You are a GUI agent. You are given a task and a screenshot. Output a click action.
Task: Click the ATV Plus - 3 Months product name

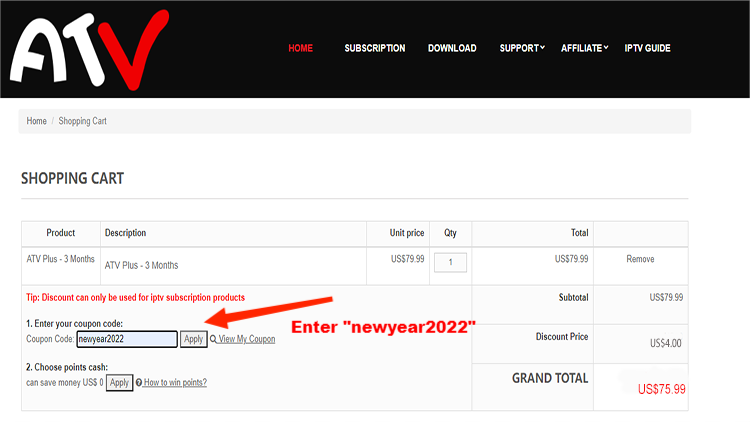pos(61,259)
